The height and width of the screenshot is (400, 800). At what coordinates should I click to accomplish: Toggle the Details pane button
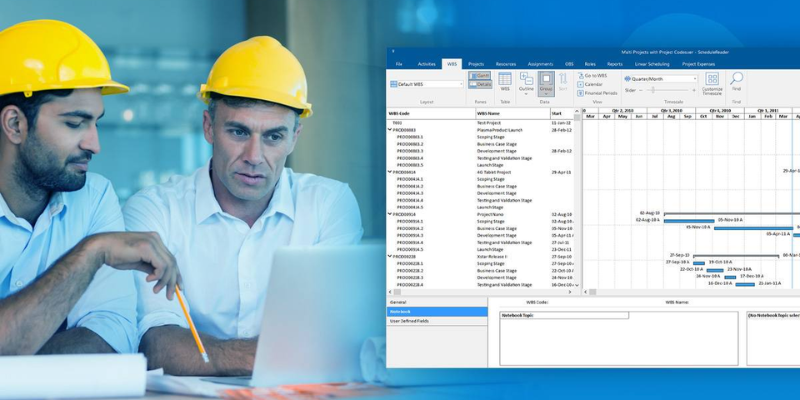point(480,84)
